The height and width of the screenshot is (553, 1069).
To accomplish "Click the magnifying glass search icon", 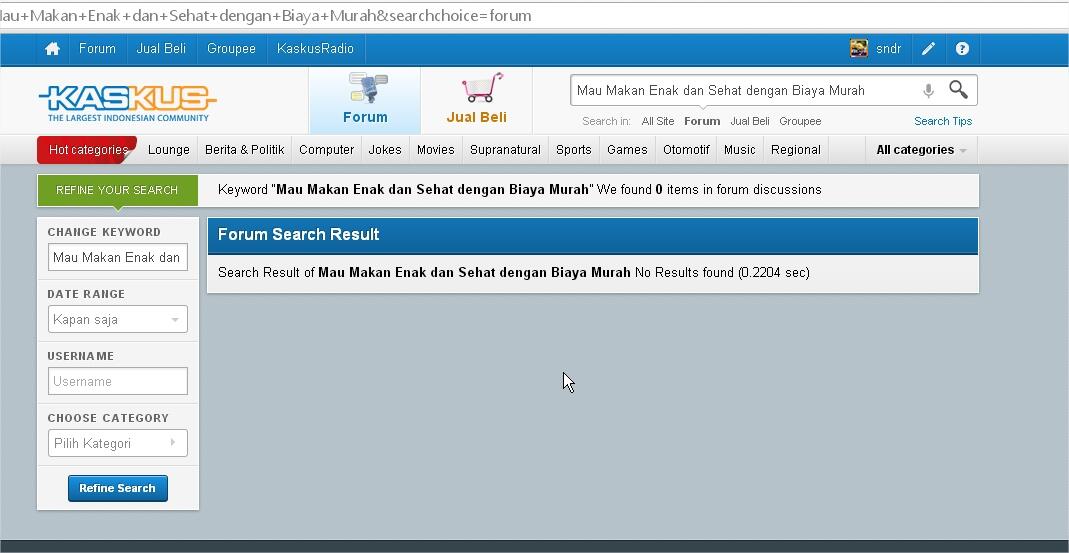I will [x=959, y=89].
